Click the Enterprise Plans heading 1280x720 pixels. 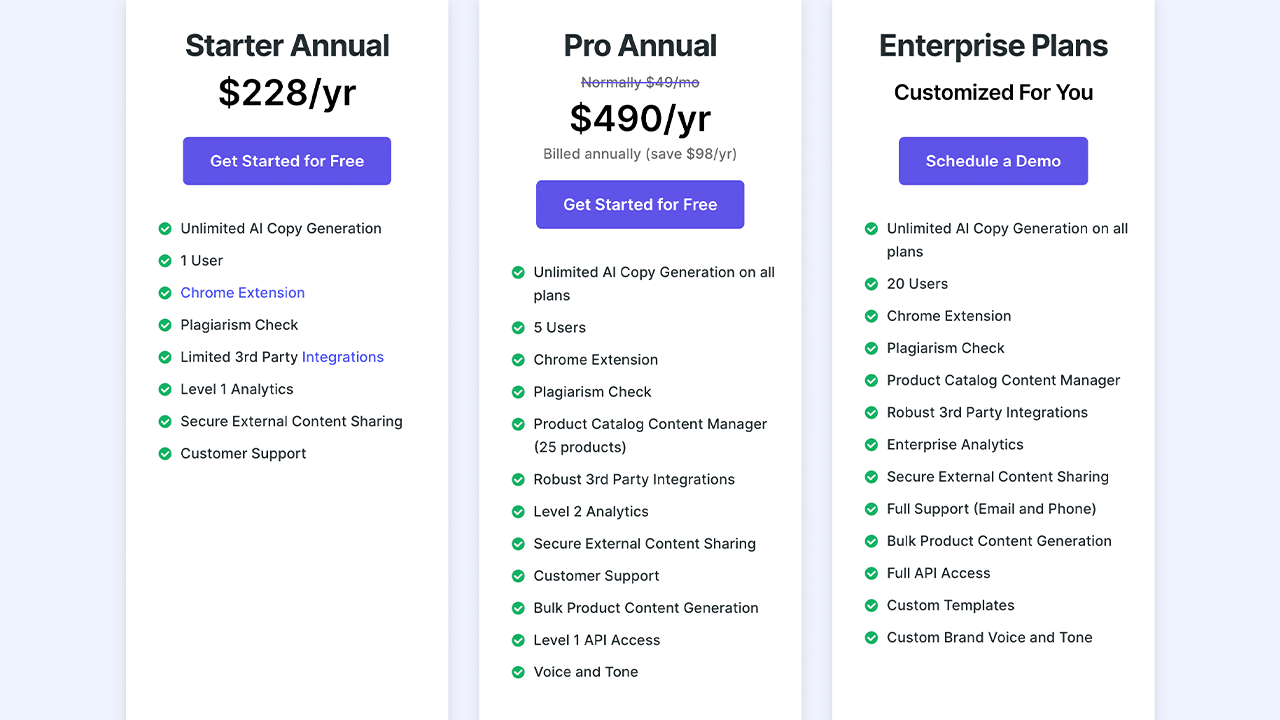click(993, 46)
